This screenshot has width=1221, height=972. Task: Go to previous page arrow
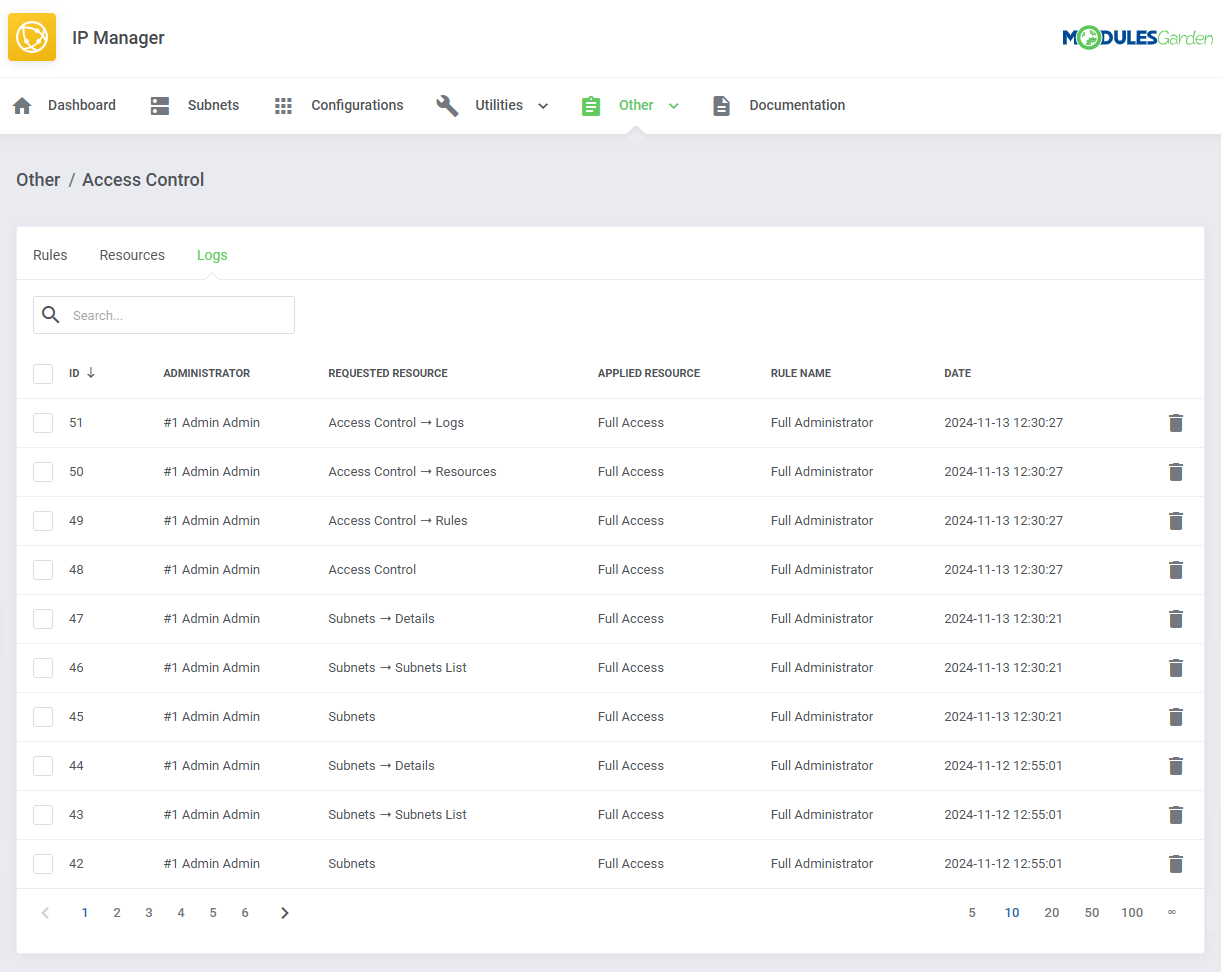coord(45,913)
